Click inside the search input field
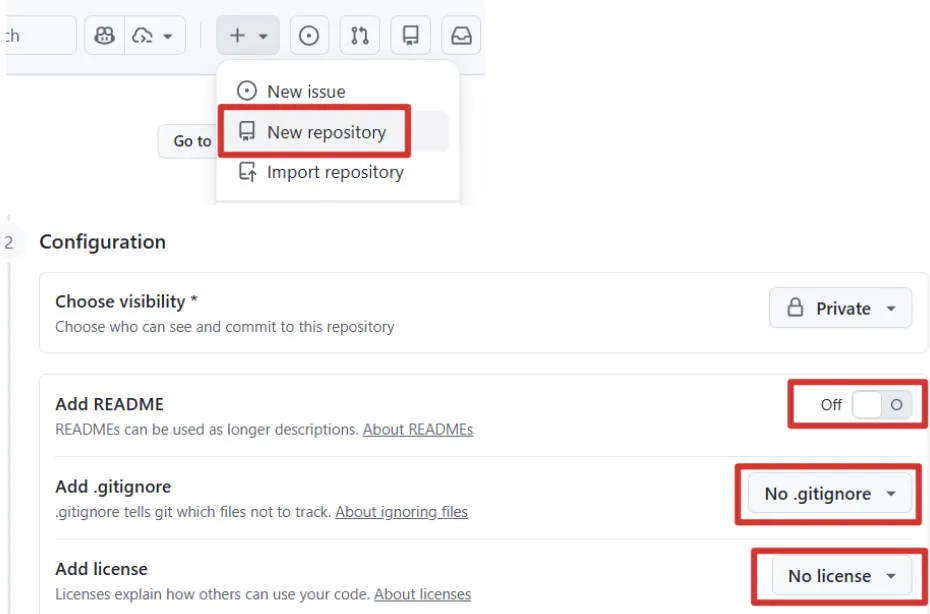The image size is (930, 614). [x=40, y=33]
